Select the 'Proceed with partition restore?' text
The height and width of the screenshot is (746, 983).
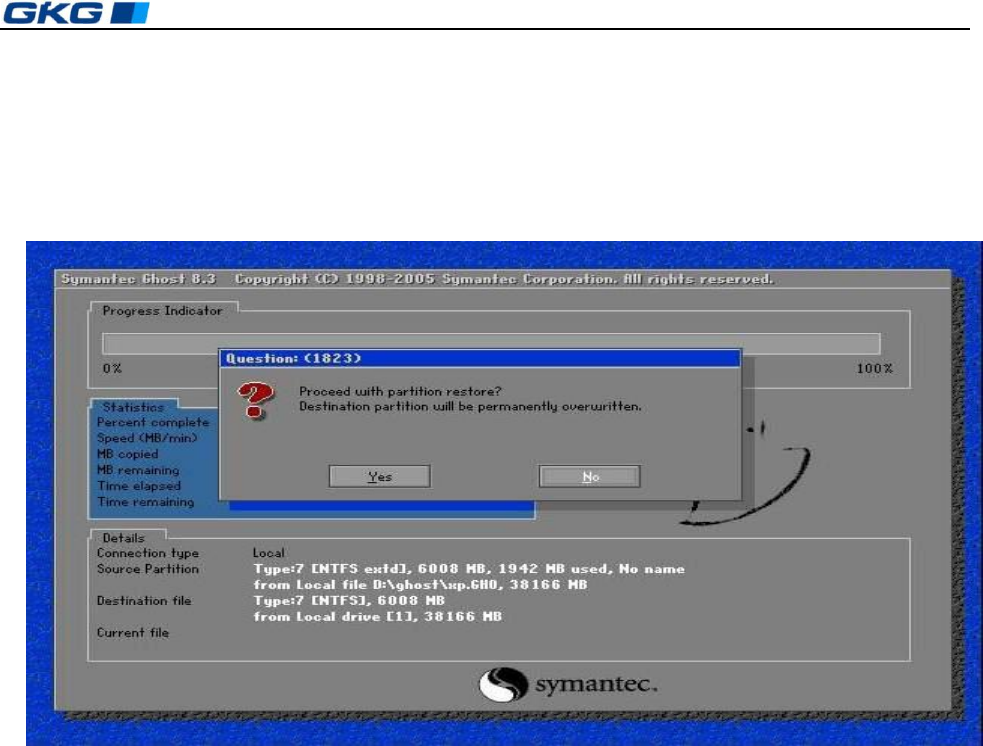[x=400, y=391]
